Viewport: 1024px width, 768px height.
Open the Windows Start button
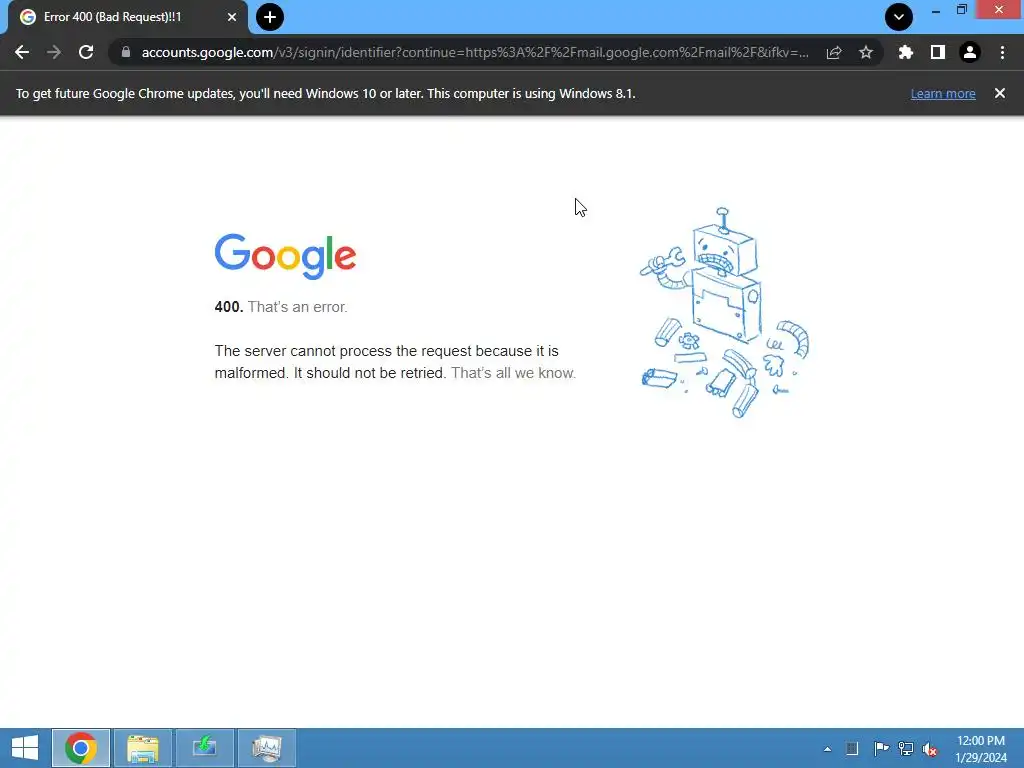[x=25, y=748]
